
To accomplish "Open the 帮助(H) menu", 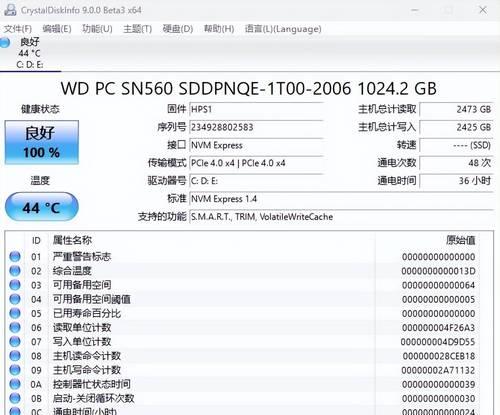I will pyautogui.click(x=219, y=29).
